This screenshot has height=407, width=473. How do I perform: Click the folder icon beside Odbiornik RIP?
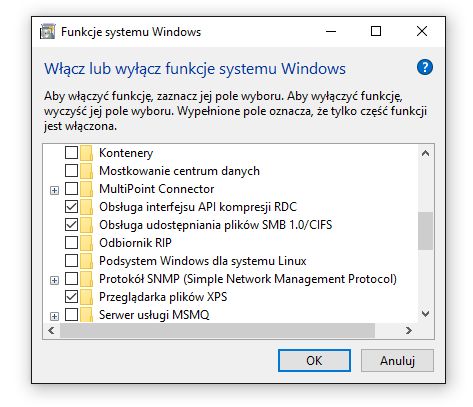tap(87, 243)
